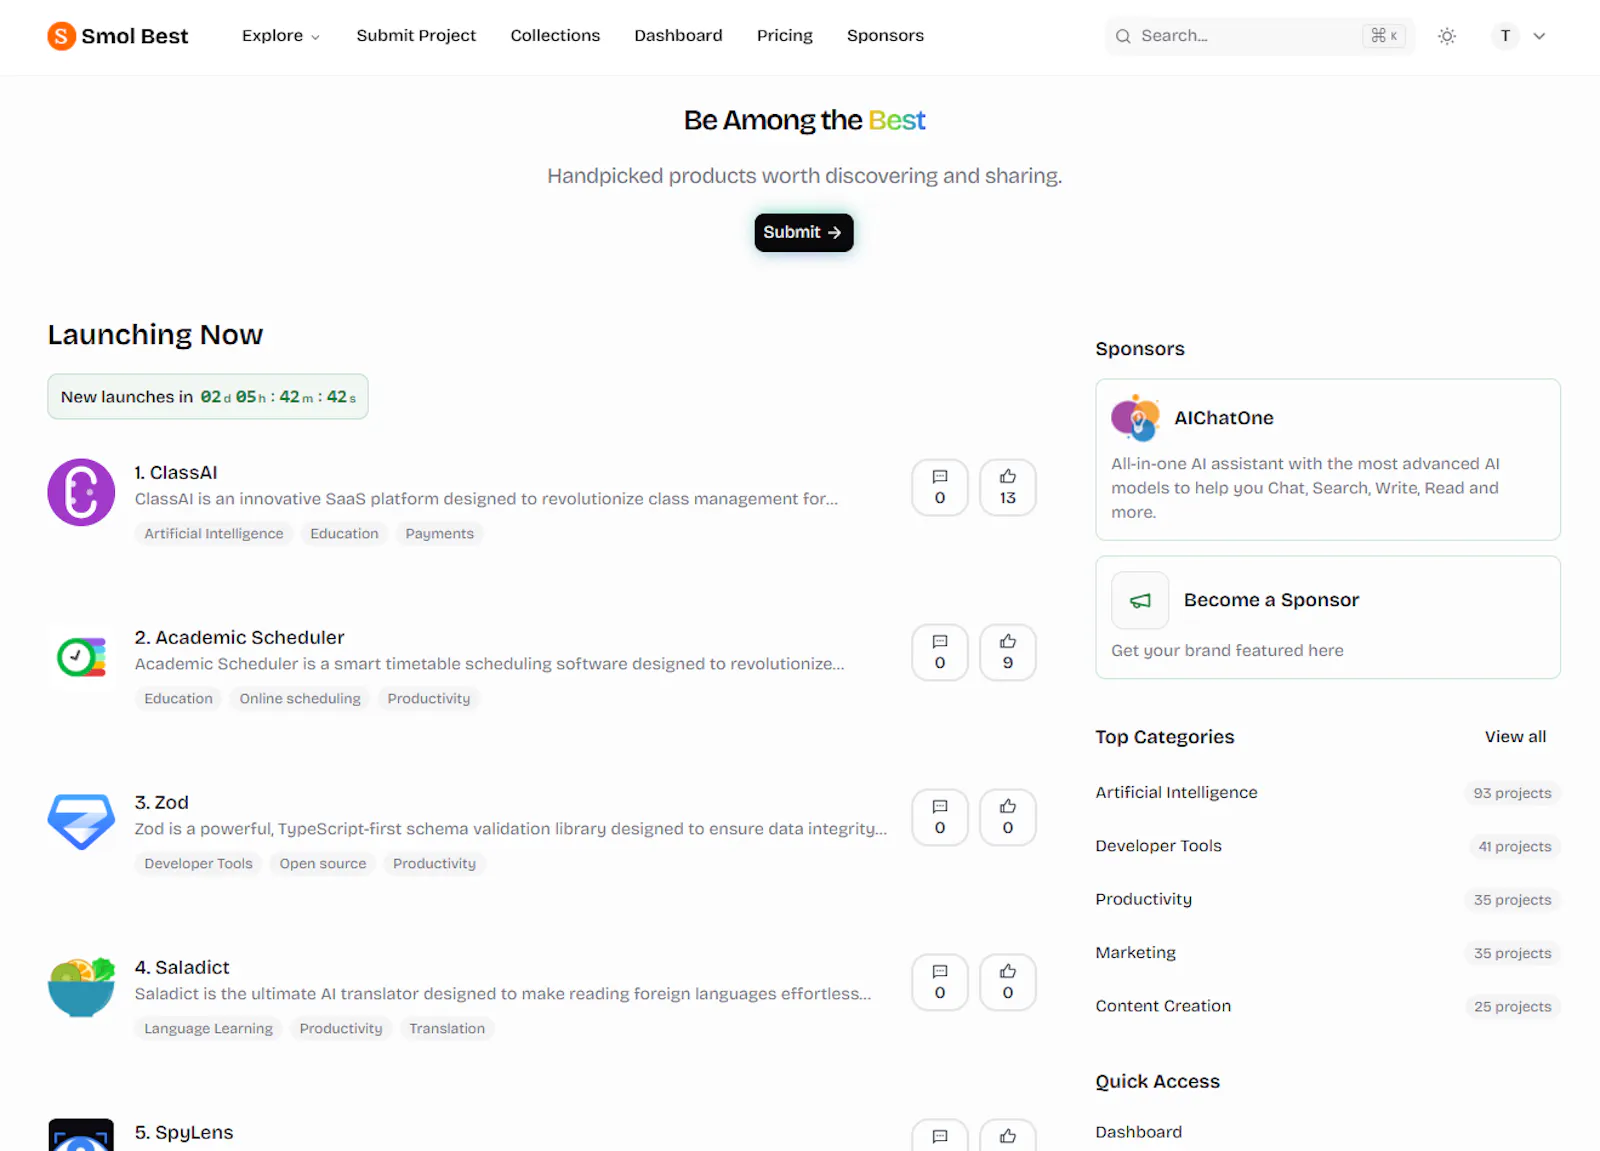Select the Open source tag
The height and width of the screenshot is (1151, 1600).
point(323,864)
